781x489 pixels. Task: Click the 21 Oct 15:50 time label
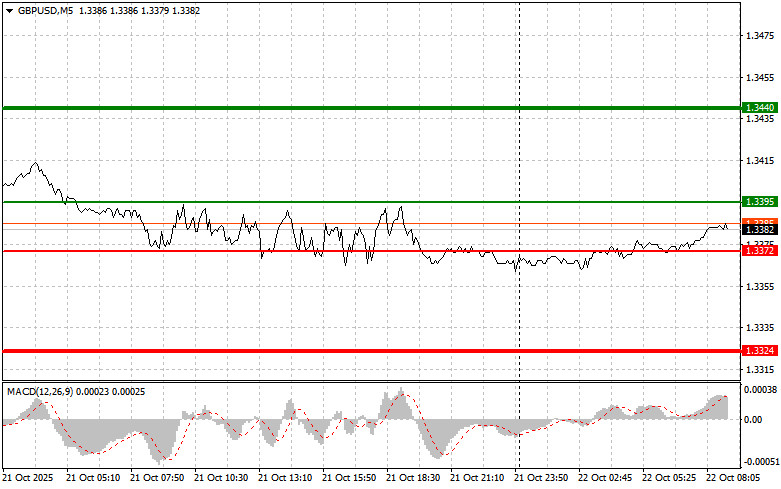tap(349, 478)
